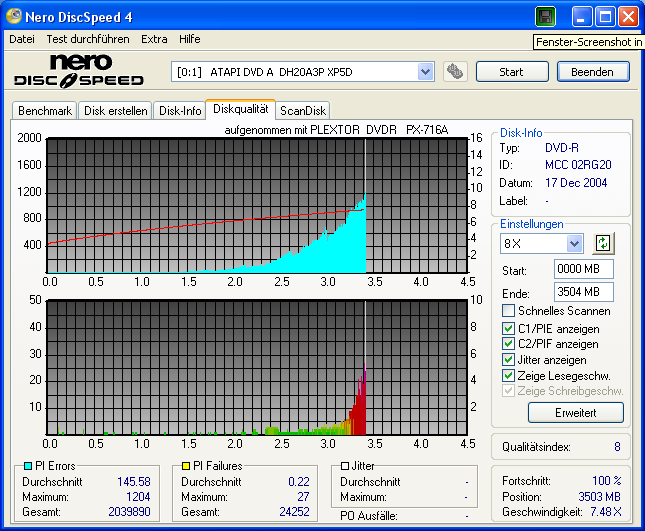
Task: Uncheck C1/PIE anzeigen
Action: point(509,328)
